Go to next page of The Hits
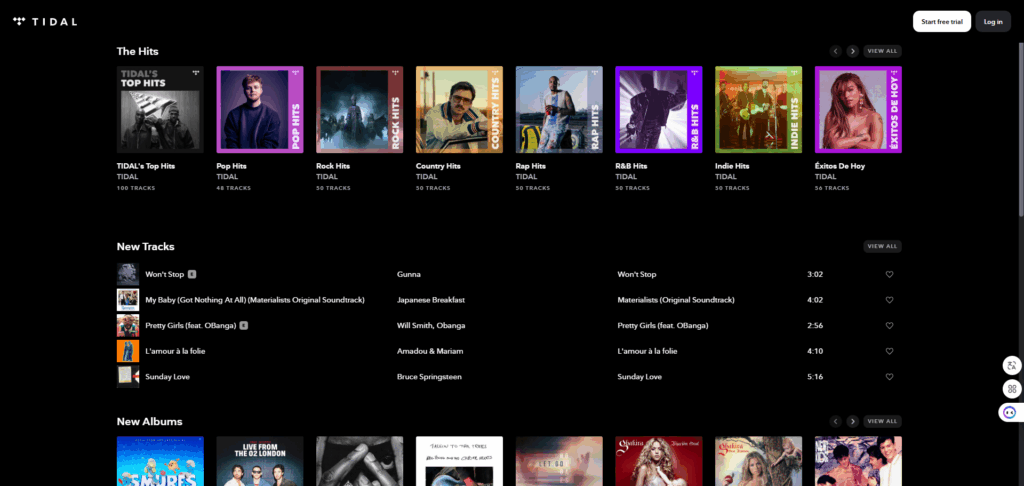Screen dimensions: 1024x486 click(x=852, y=51)
